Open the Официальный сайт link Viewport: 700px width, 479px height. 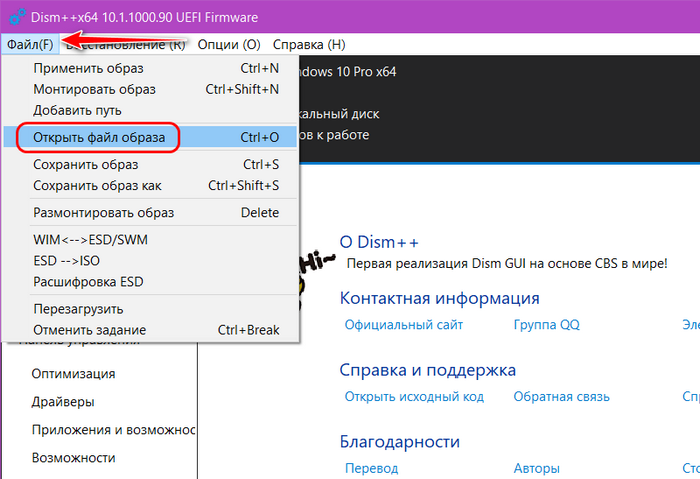click(404, 325)
